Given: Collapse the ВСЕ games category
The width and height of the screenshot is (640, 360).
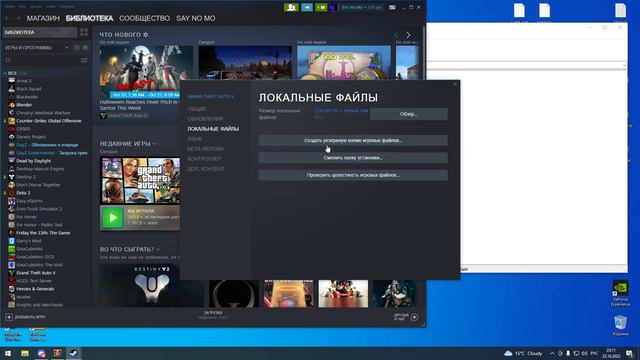Looking at the screenshot, I should click(5, 73).
